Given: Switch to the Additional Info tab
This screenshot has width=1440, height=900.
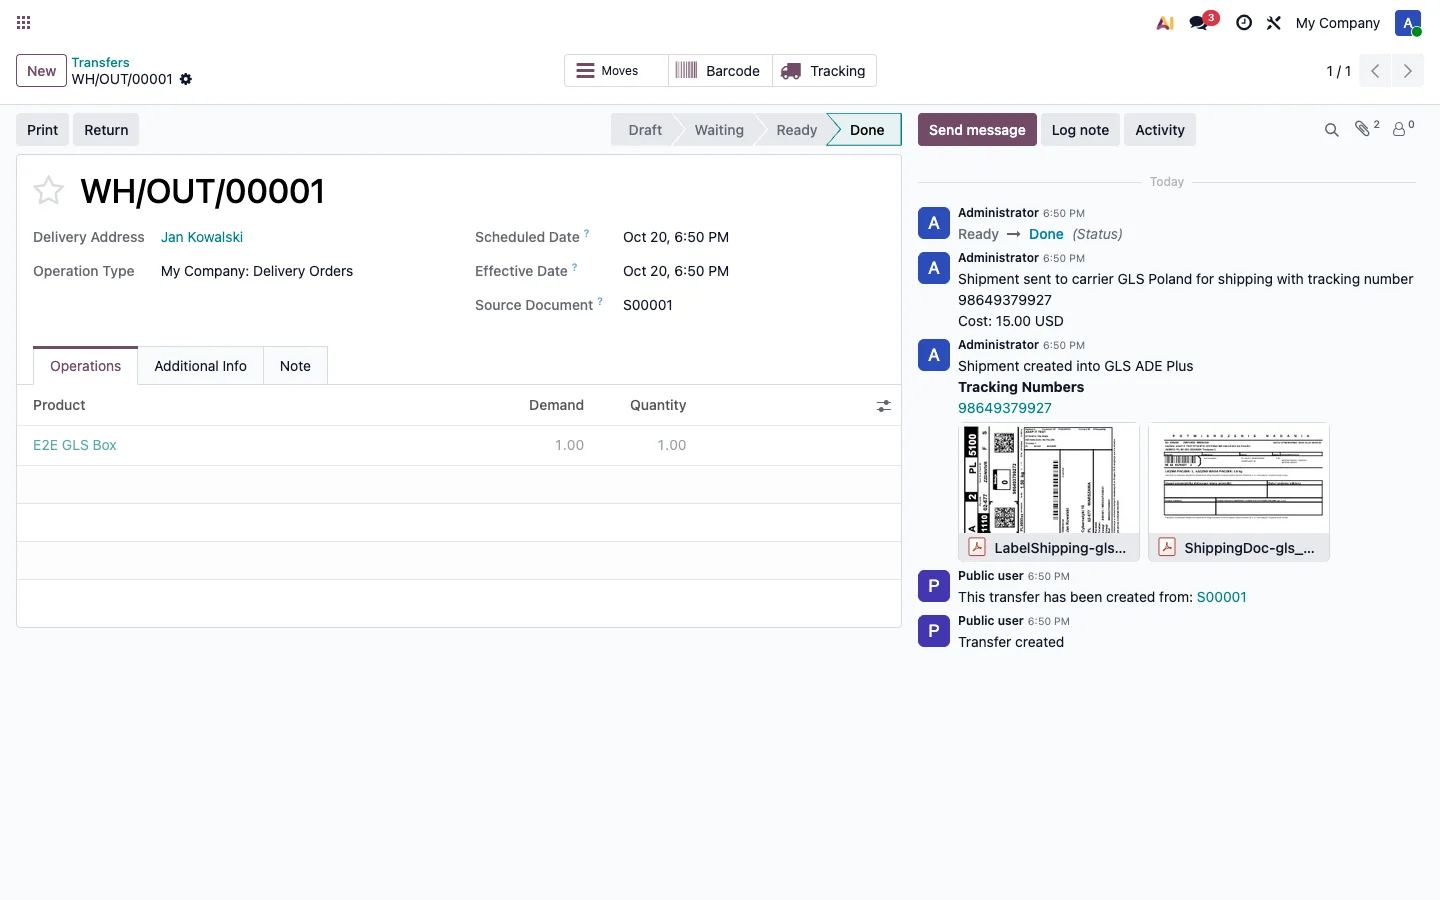Looking at the screenshot, I should click(x=200, y=366).
